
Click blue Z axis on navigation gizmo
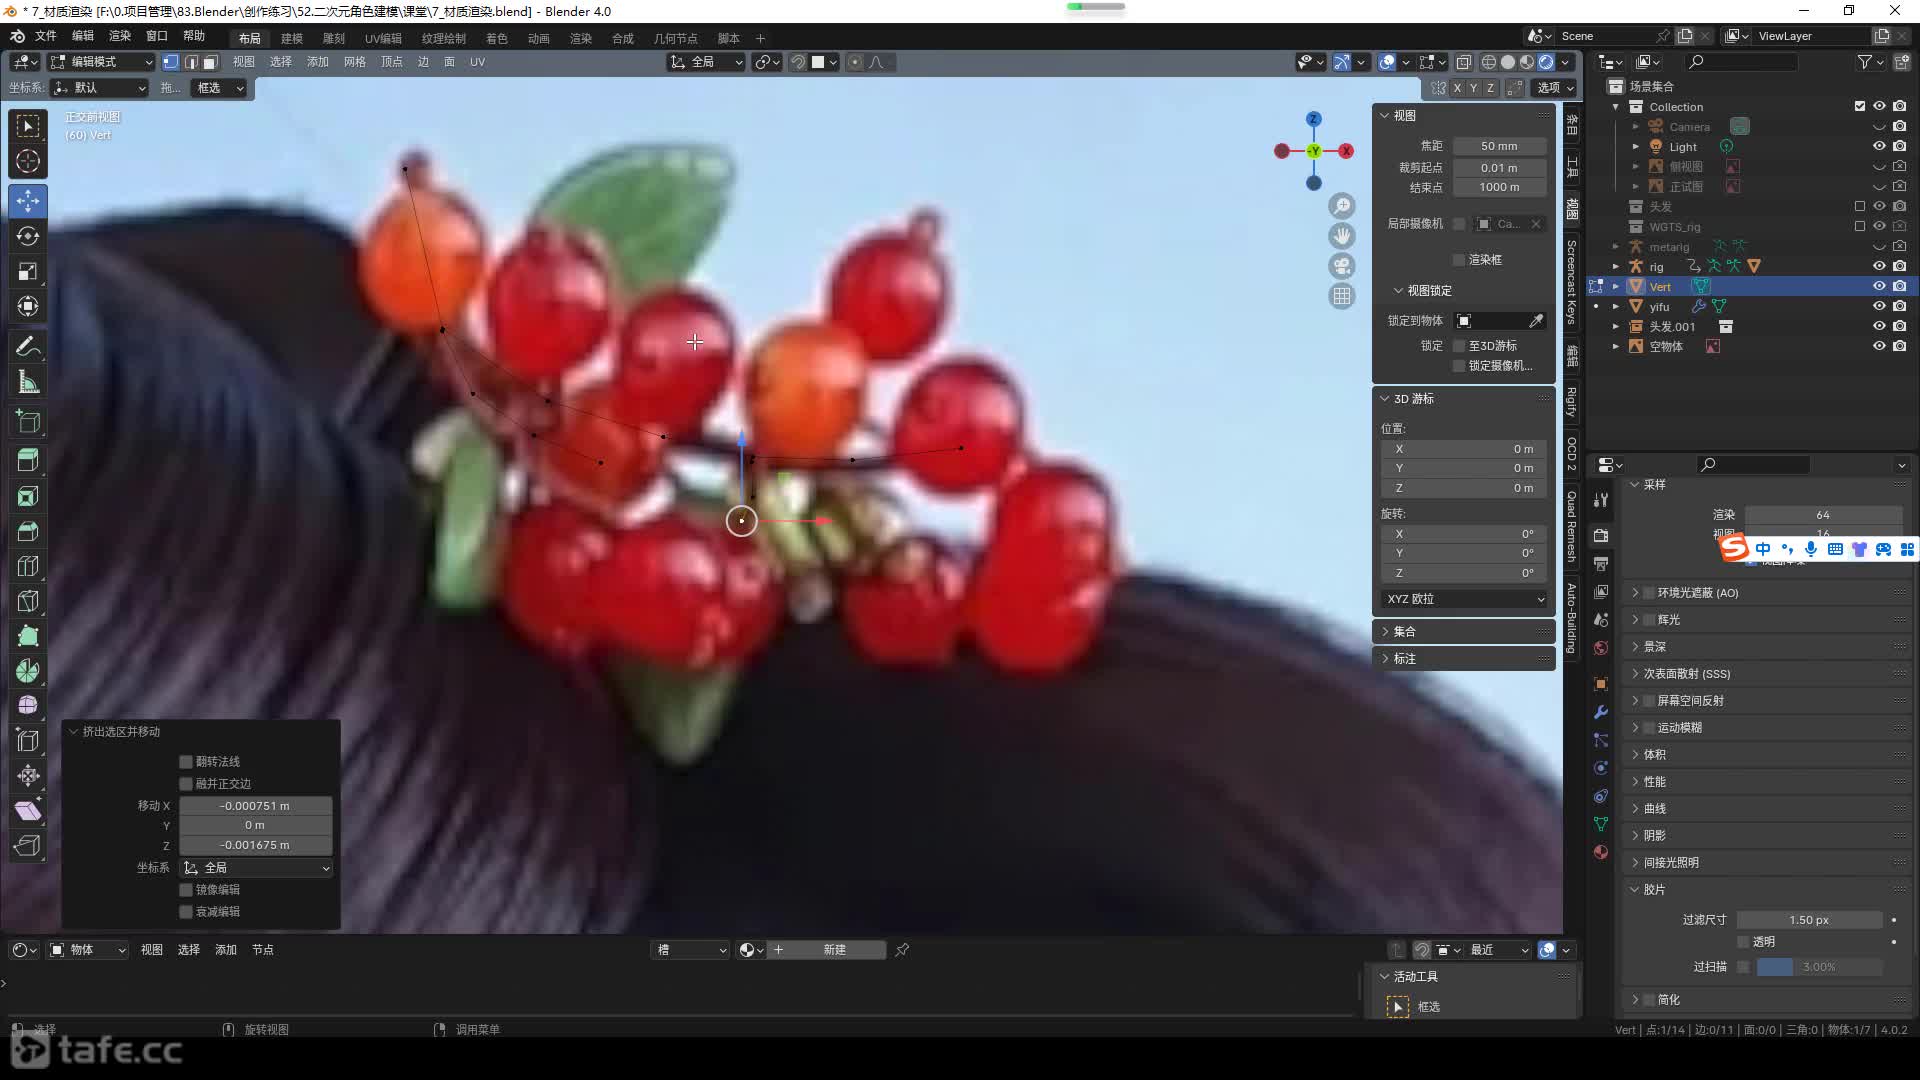tap(1314, 119)
